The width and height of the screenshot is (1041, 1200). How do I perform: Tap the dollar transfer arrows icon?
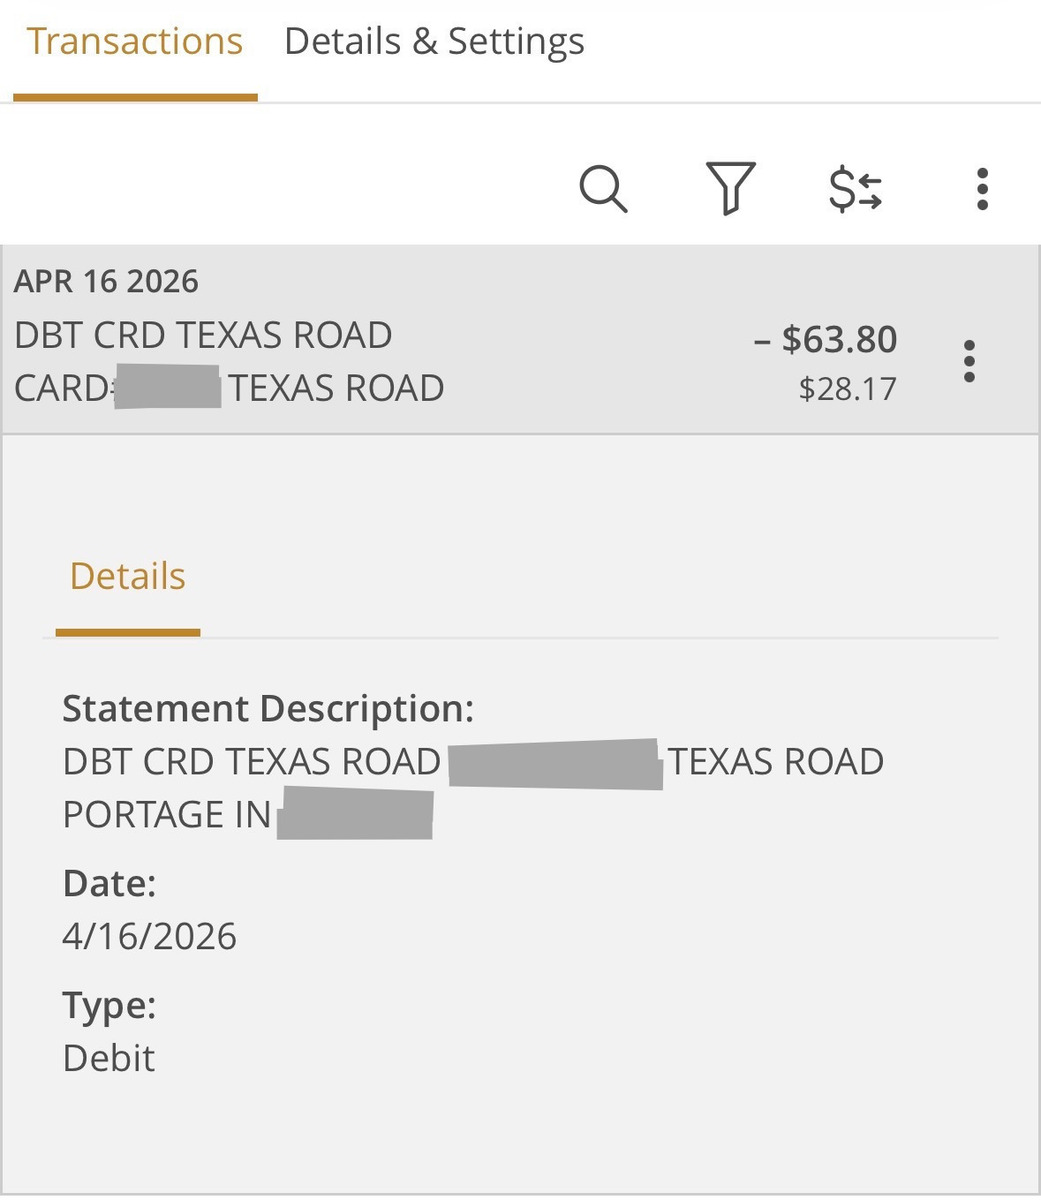pyautogui.click(x=856, y=189)
